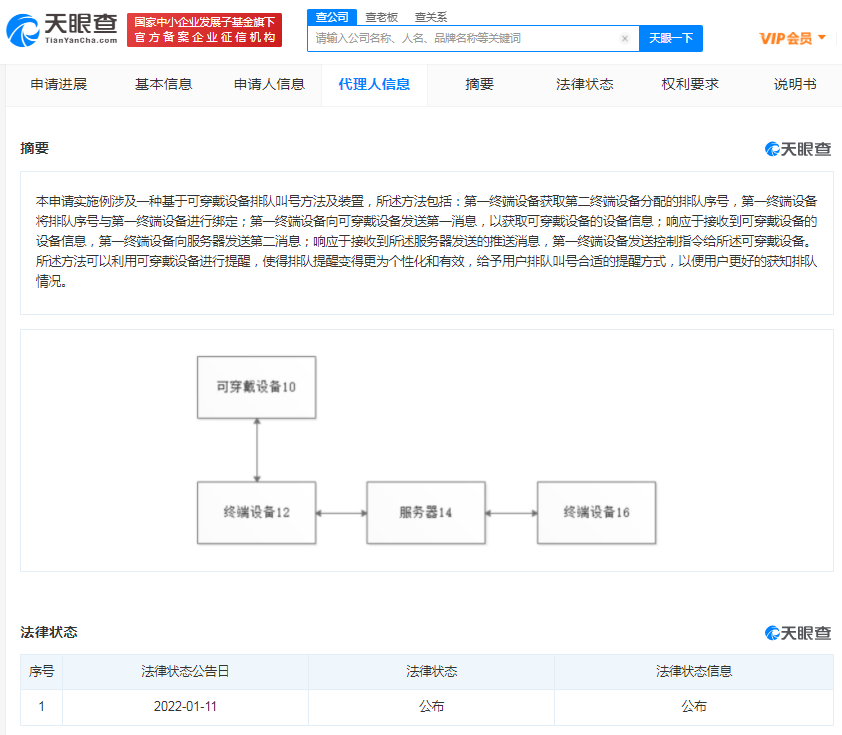The image size is (842, 735).
Task: Switch to the 基本信息 tab
Action: pos(164,85)
